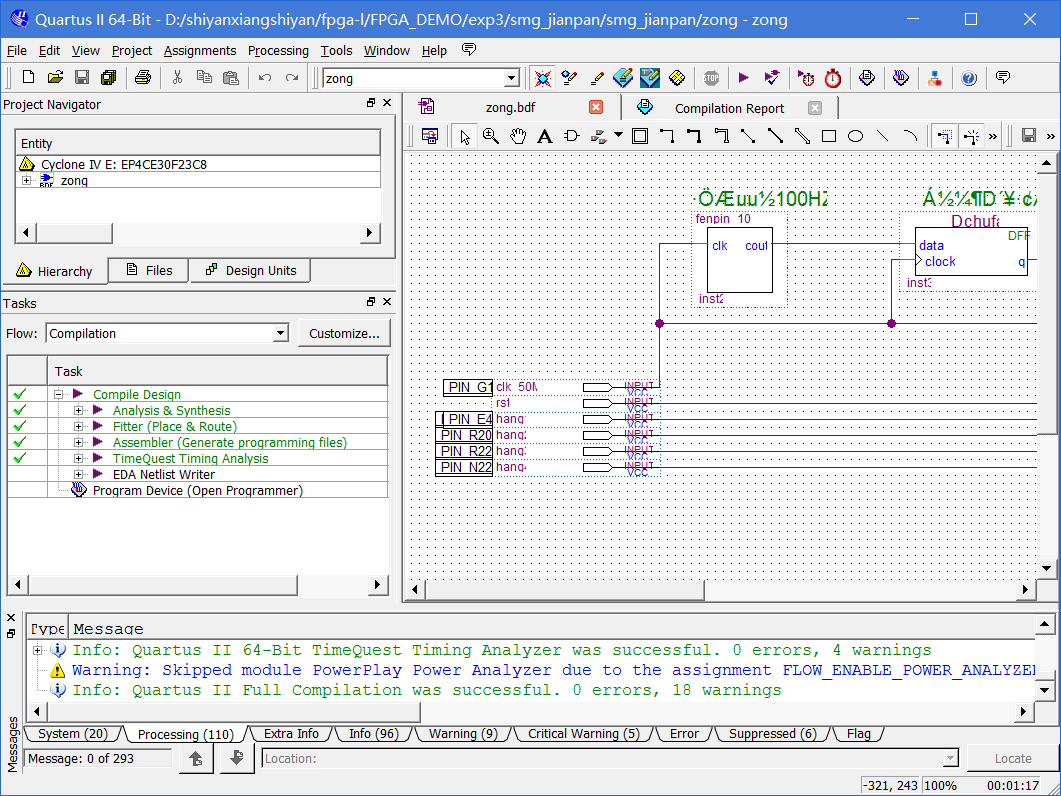1061x796 pixels.
Task: Click the Cut scissors icon
Action: 177,78
